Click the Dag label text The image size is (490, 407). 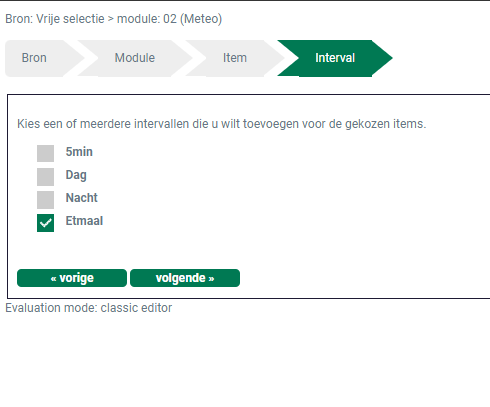pos(76,175)
